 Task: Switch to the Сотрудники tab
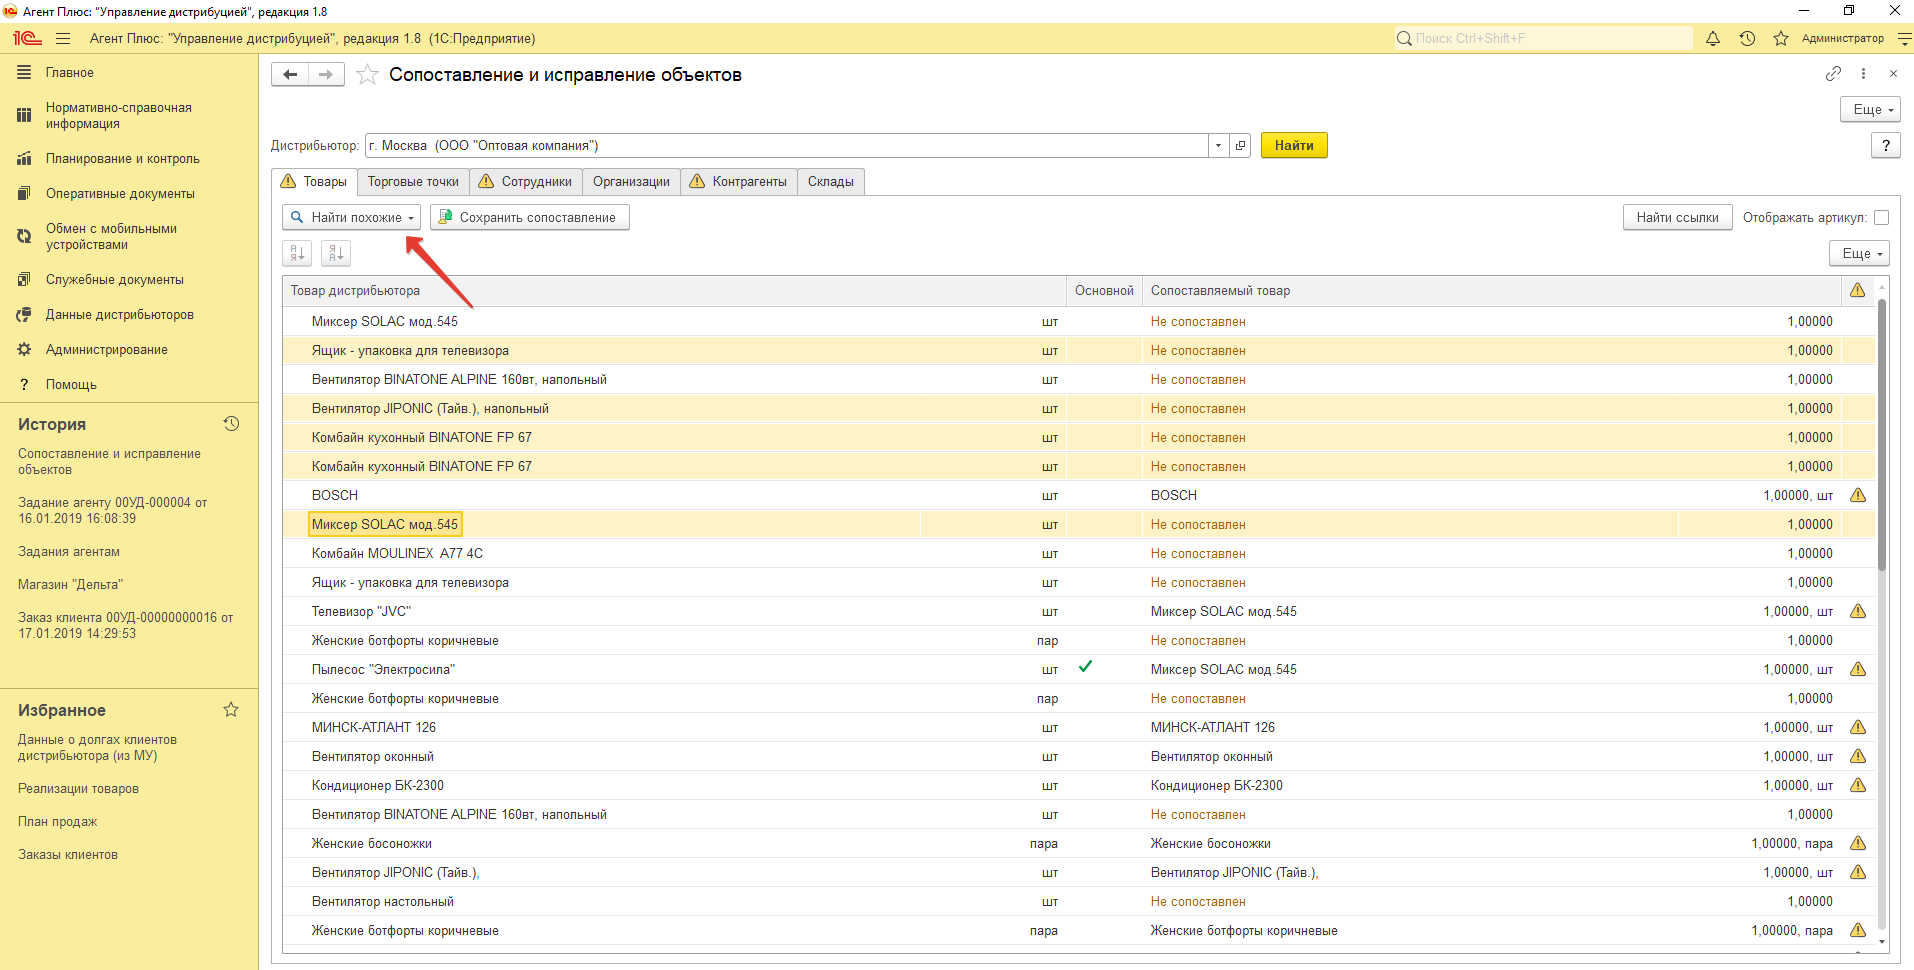pos(525,181)
